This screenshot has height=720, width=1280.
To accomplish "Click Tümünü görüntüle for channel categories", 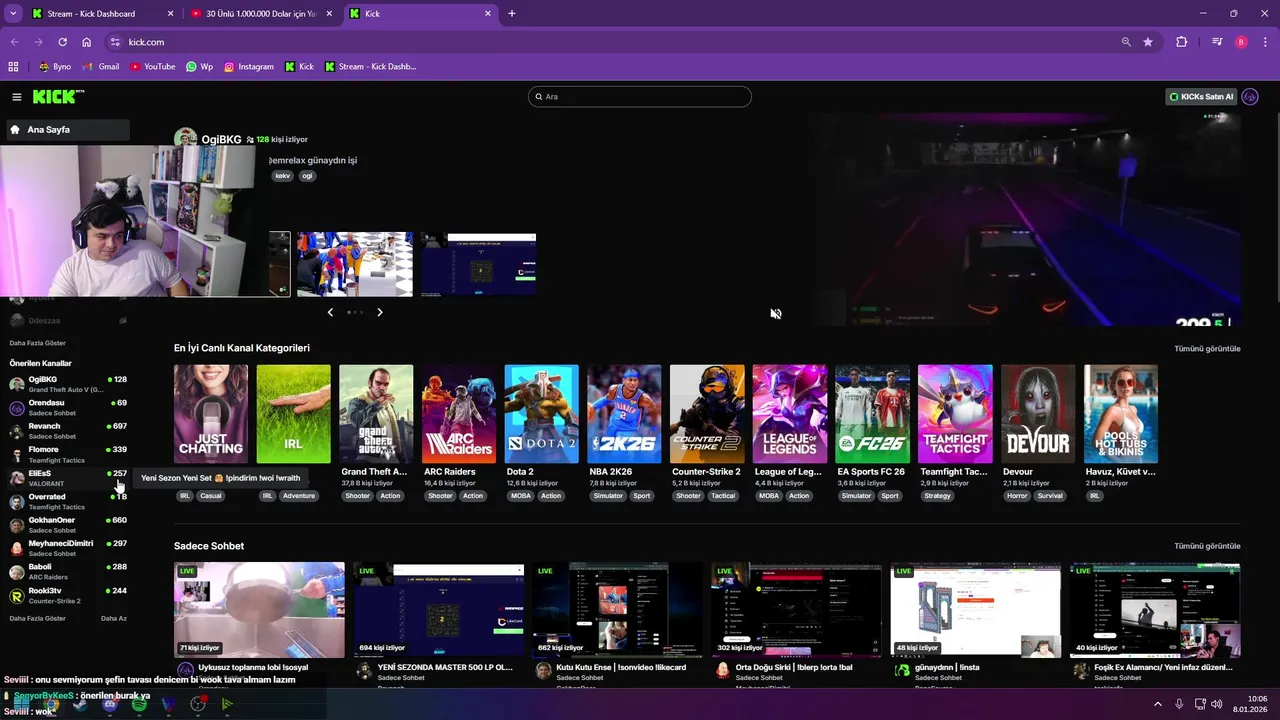I will 1207,349.
